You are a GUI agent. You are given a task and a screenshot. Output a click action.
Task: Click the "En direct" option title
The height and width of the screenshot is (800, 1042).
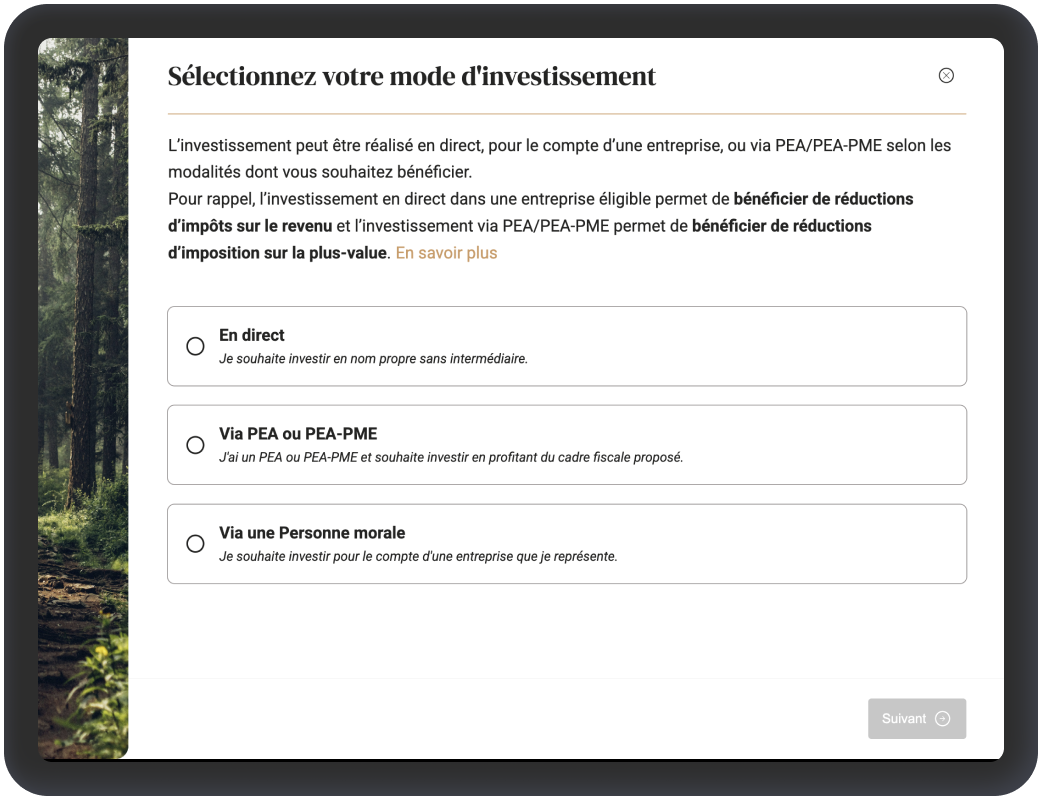pyautogui.click(x=252, y=335)
